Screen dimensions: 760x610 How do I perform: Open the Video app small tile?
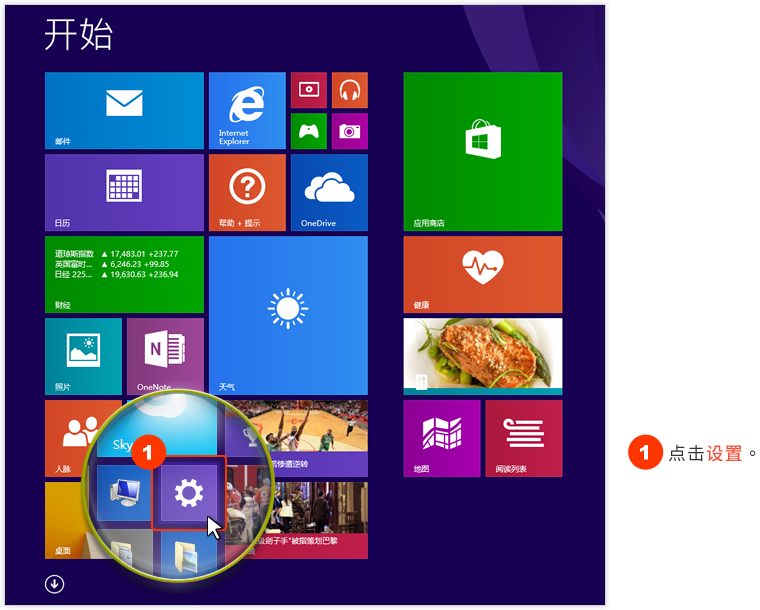(308, 90)
